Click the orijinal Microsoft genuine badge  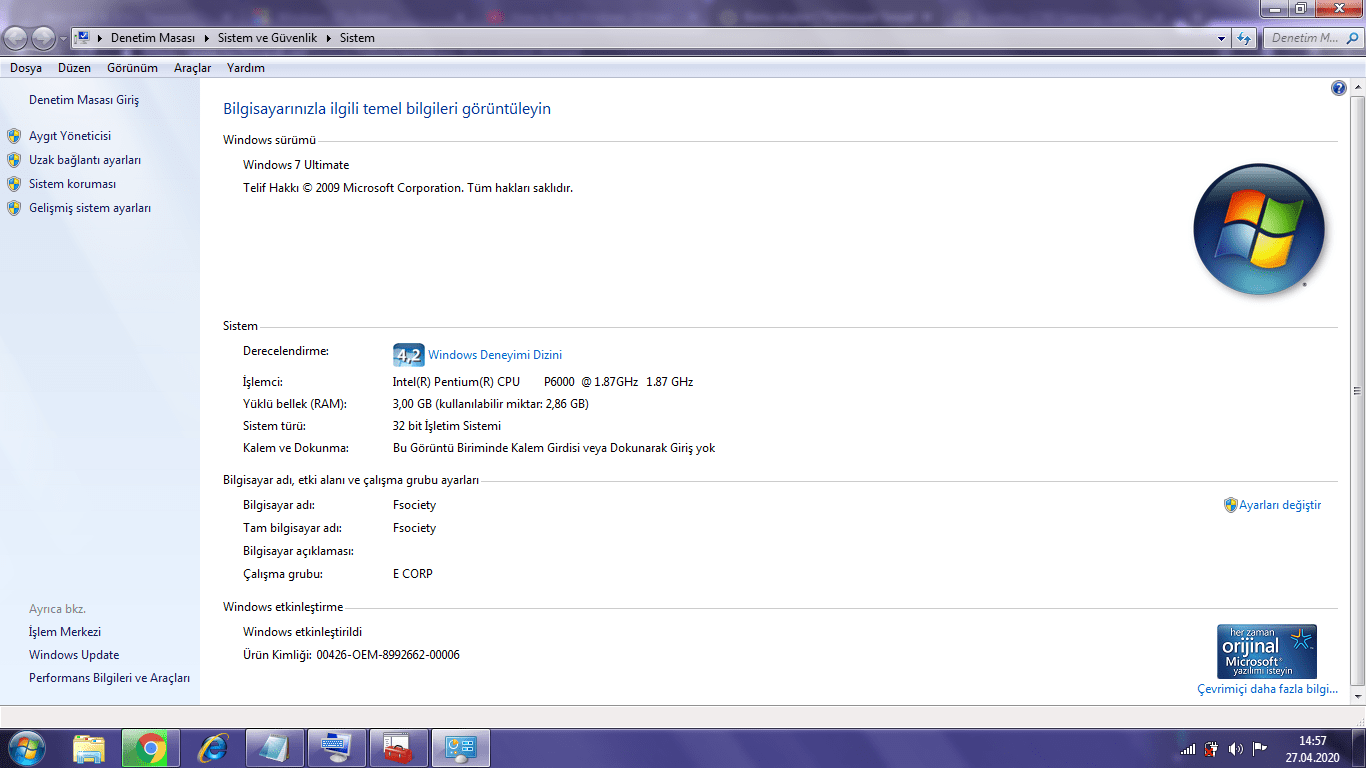click(1267, 652)
